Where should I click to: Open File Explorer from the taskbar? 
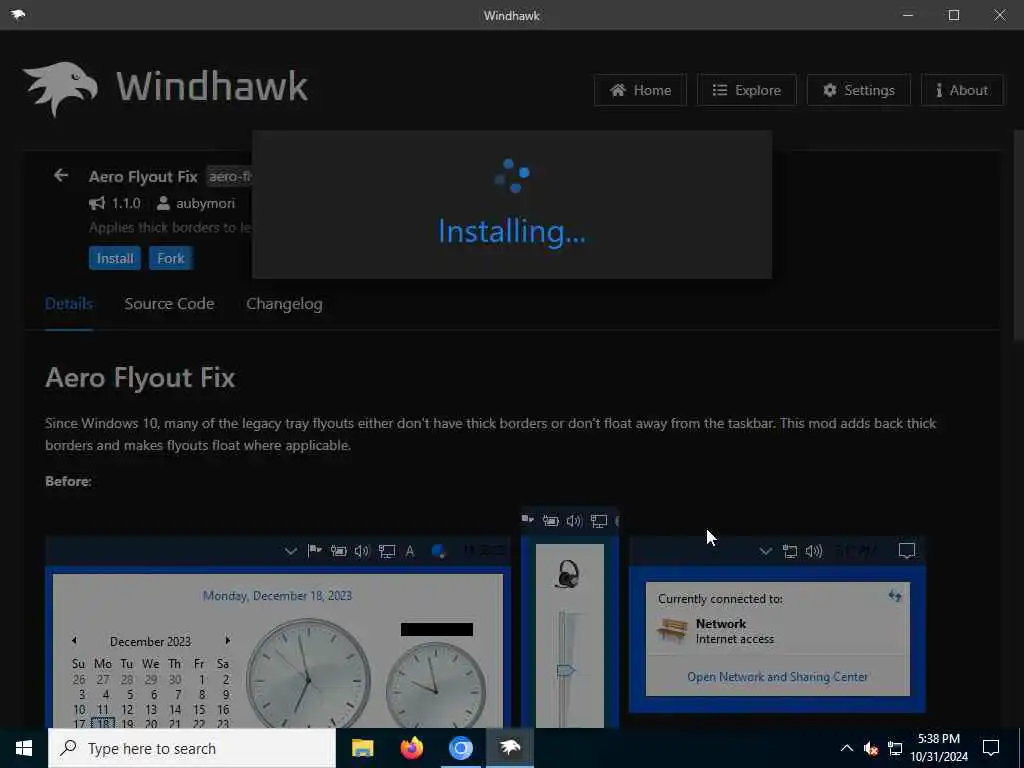pyautogui.click(x=362, y=748)
